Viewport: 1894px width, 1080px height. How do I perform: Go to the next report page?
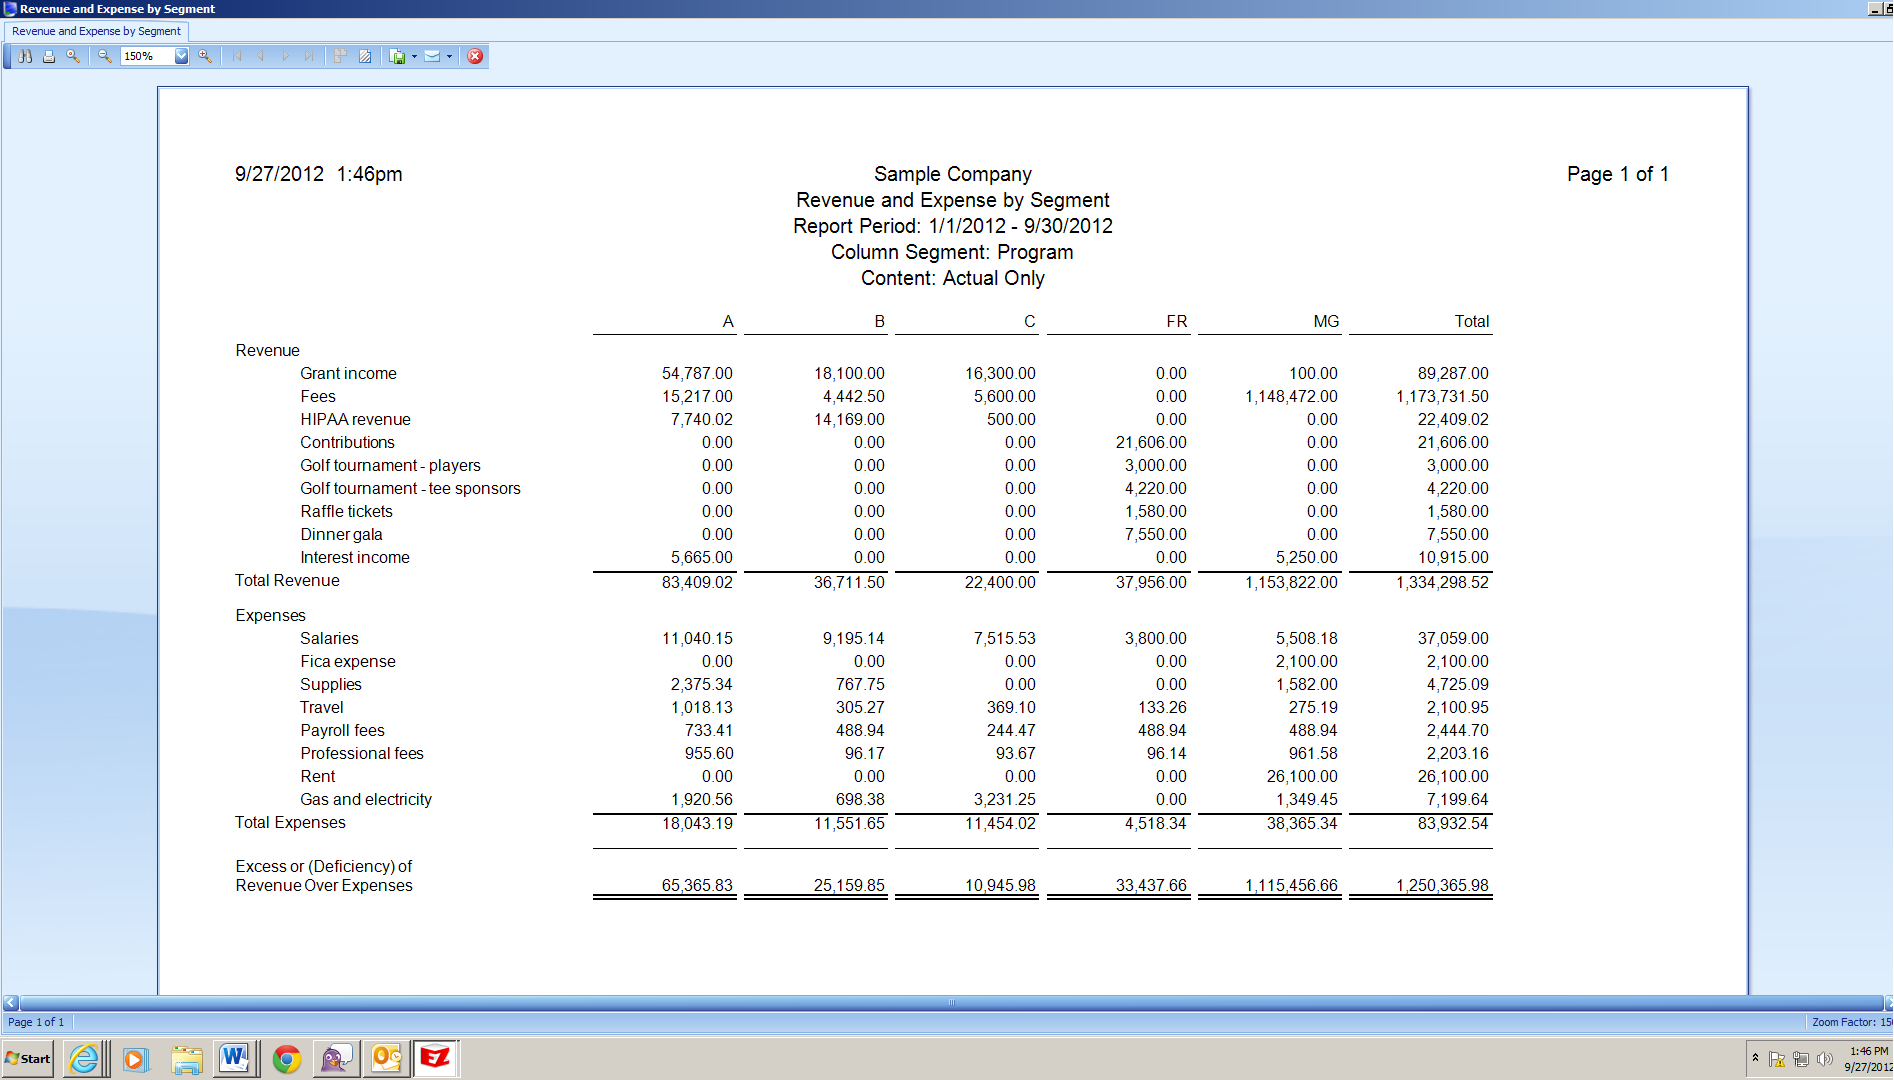coord(285,56)
